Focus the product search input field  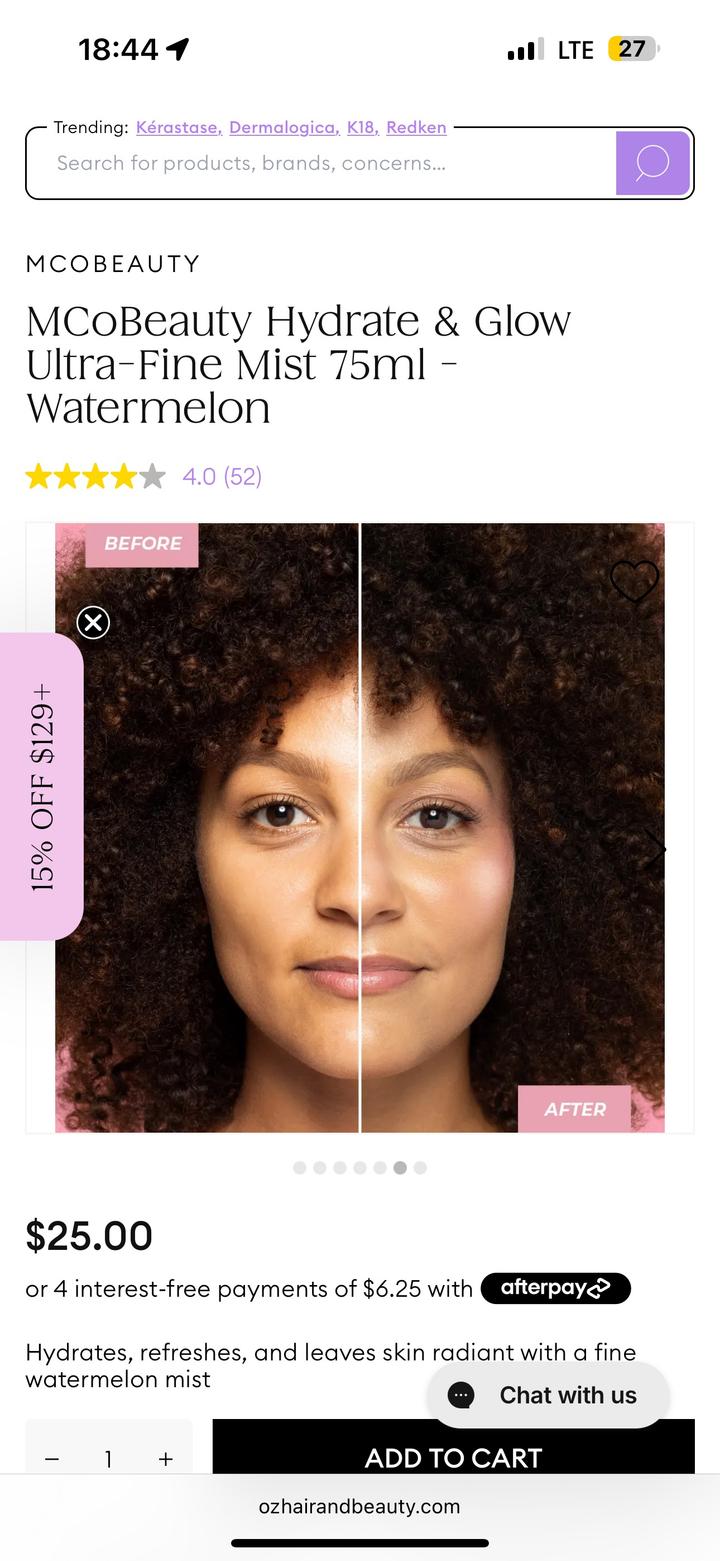click(321, 163)
